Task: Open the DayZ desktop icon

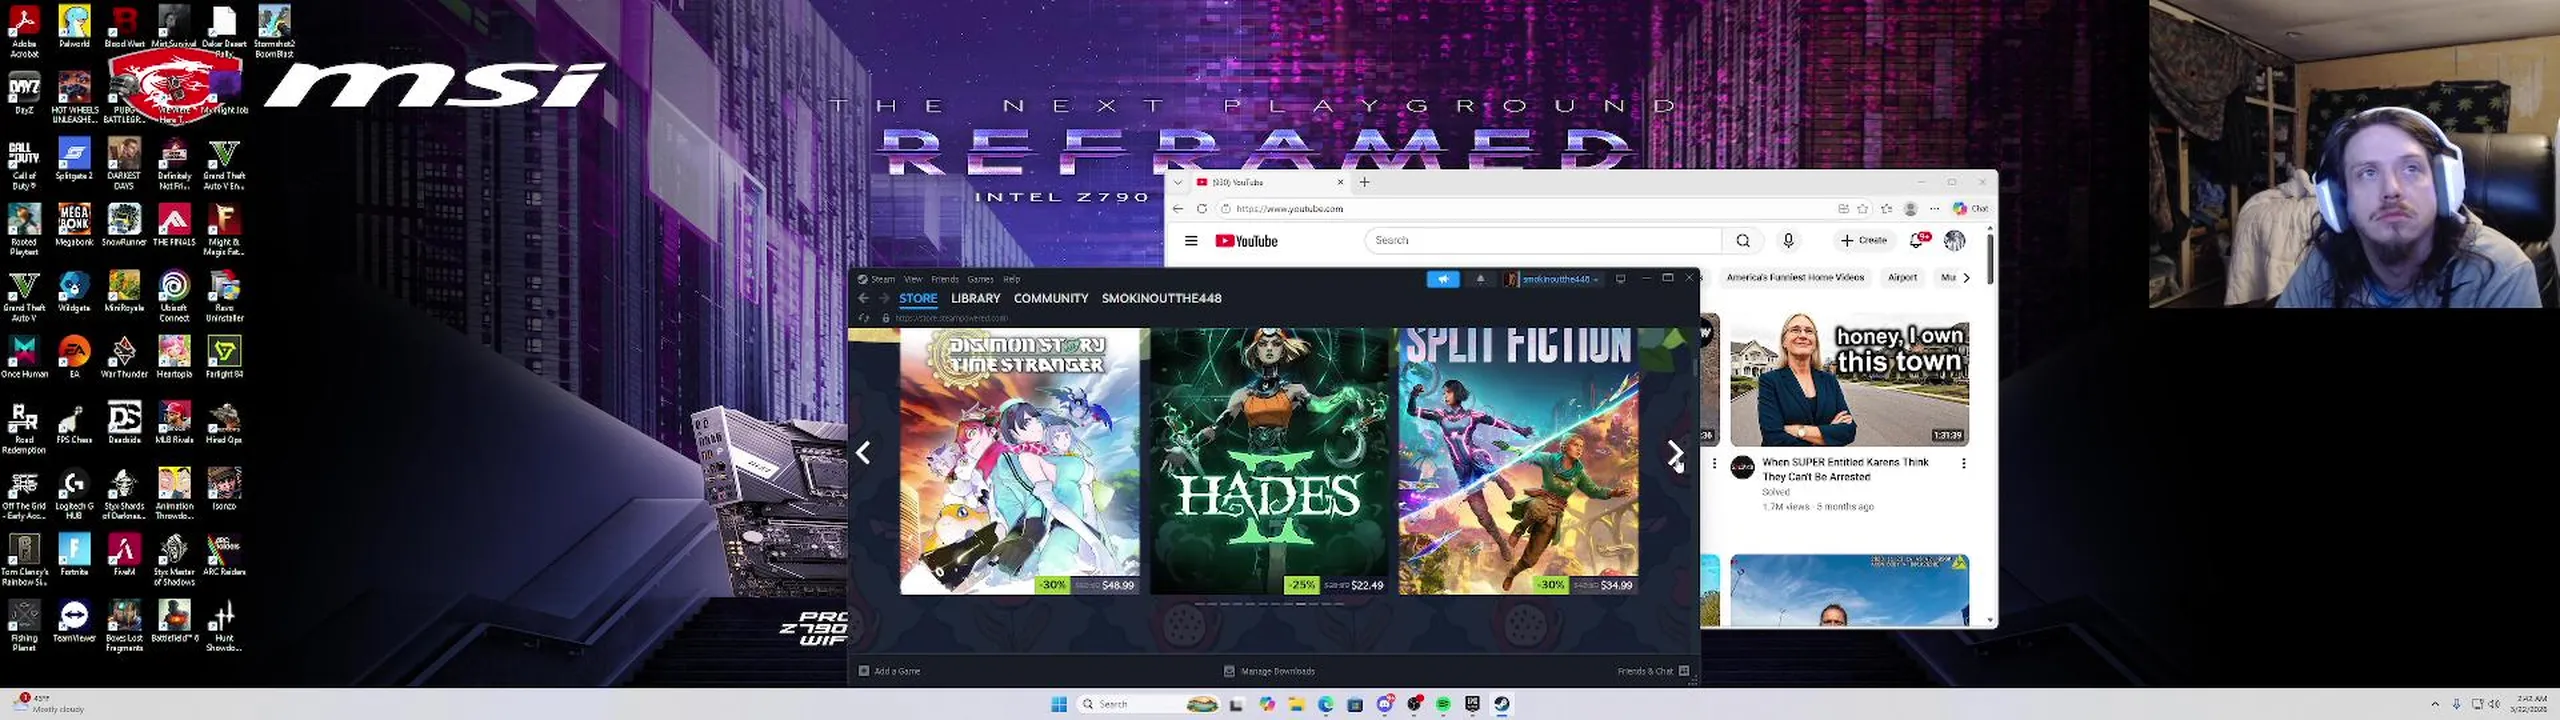Action: (24, 94)
